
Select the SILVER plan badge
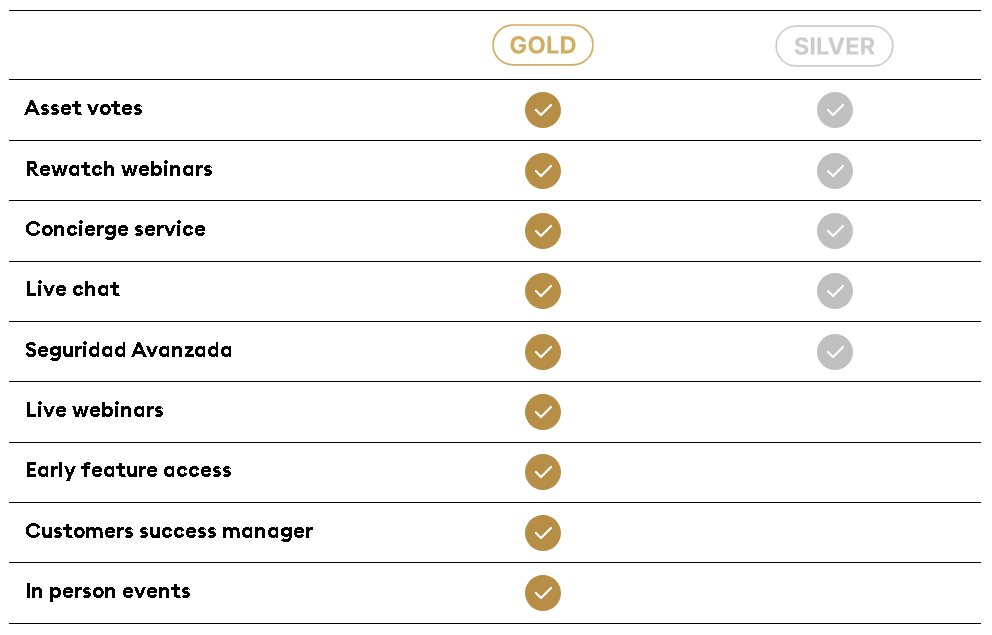click(834, 46)
